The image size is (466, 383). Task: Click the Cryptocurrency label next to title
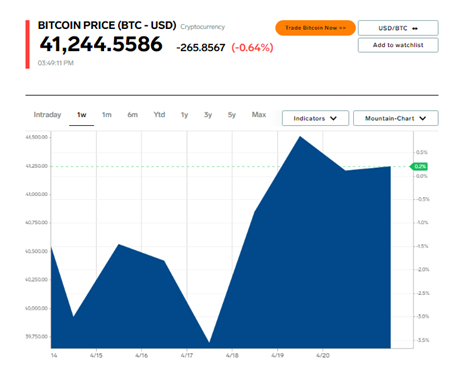[203, 27]
